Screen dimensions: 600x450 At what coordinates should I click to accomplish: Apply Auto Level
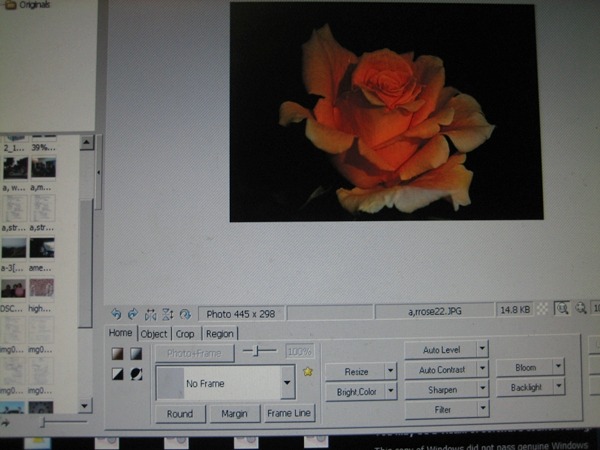click(441, 350)
